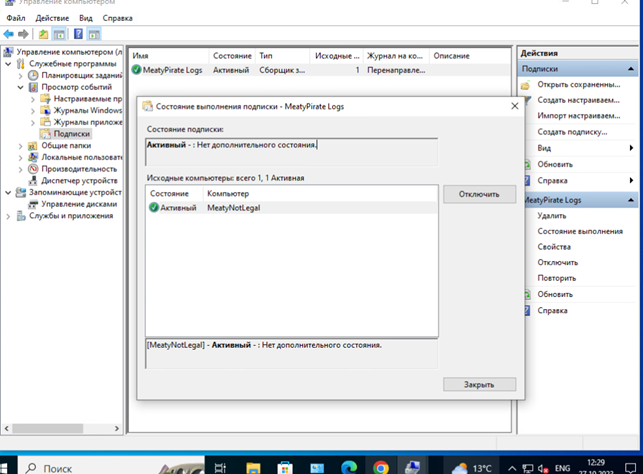Image resolution: width=643 pixels, height=474 pixels.
Task: Click the Task Scheduler clock icon
Action: [33, 75]
